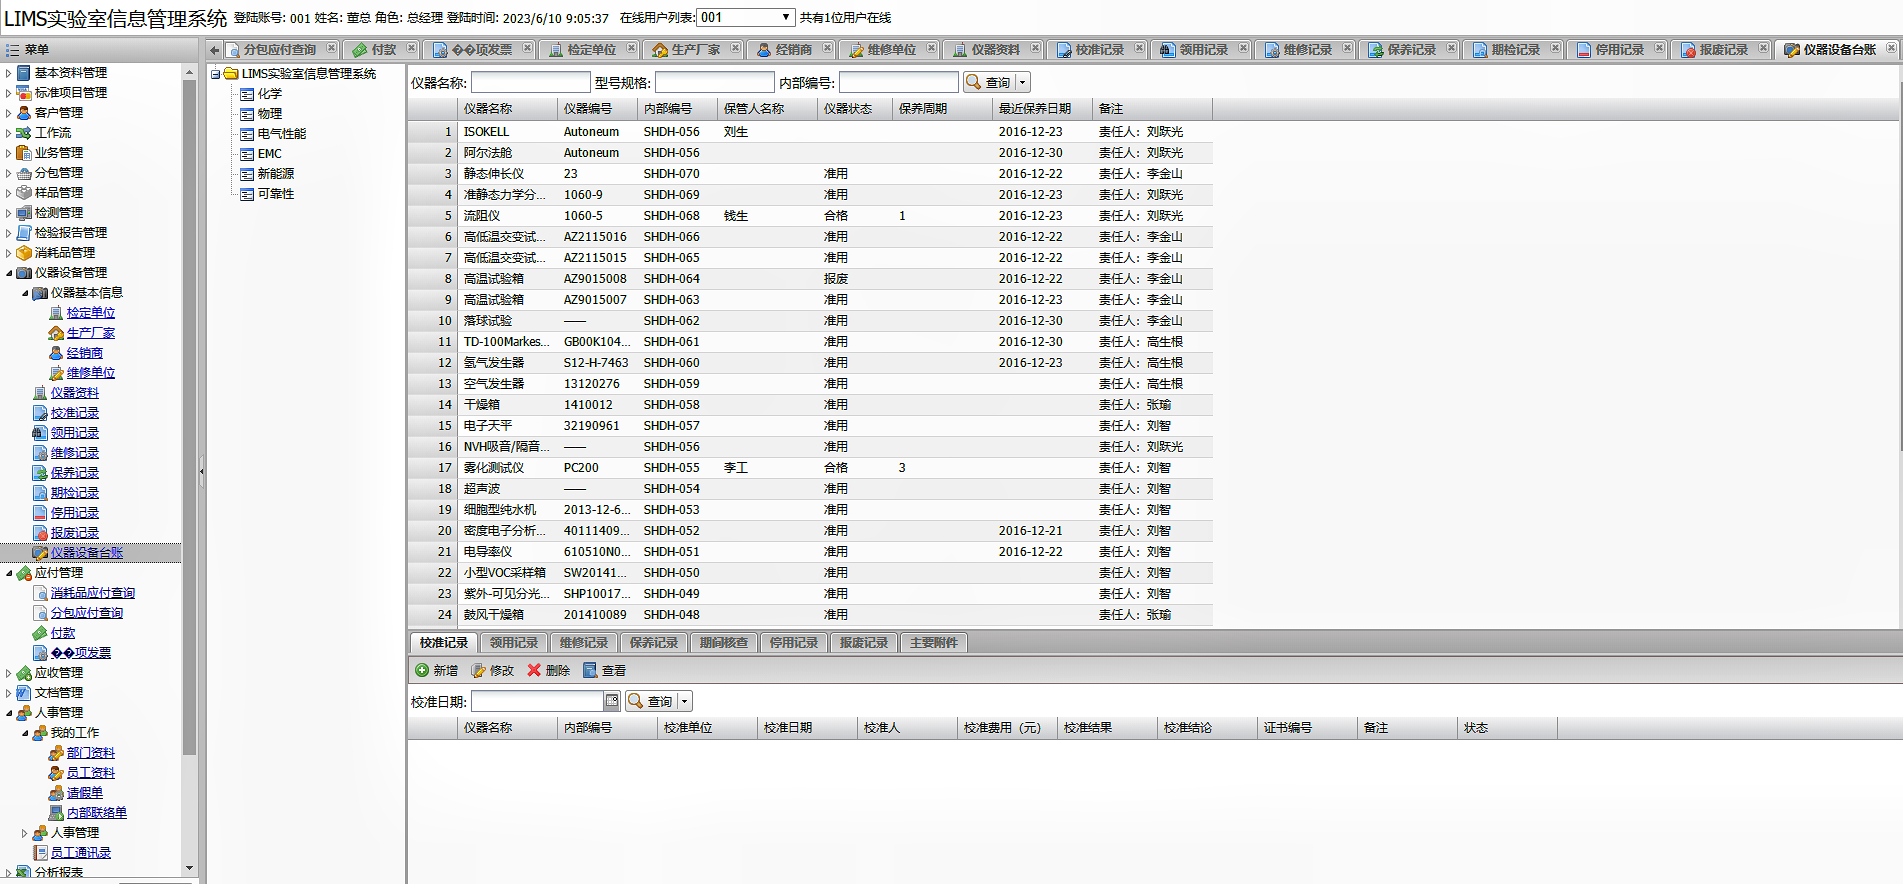Select the 物理 tree item
This screenshot has height=884, width=1903.
[270, 114]
